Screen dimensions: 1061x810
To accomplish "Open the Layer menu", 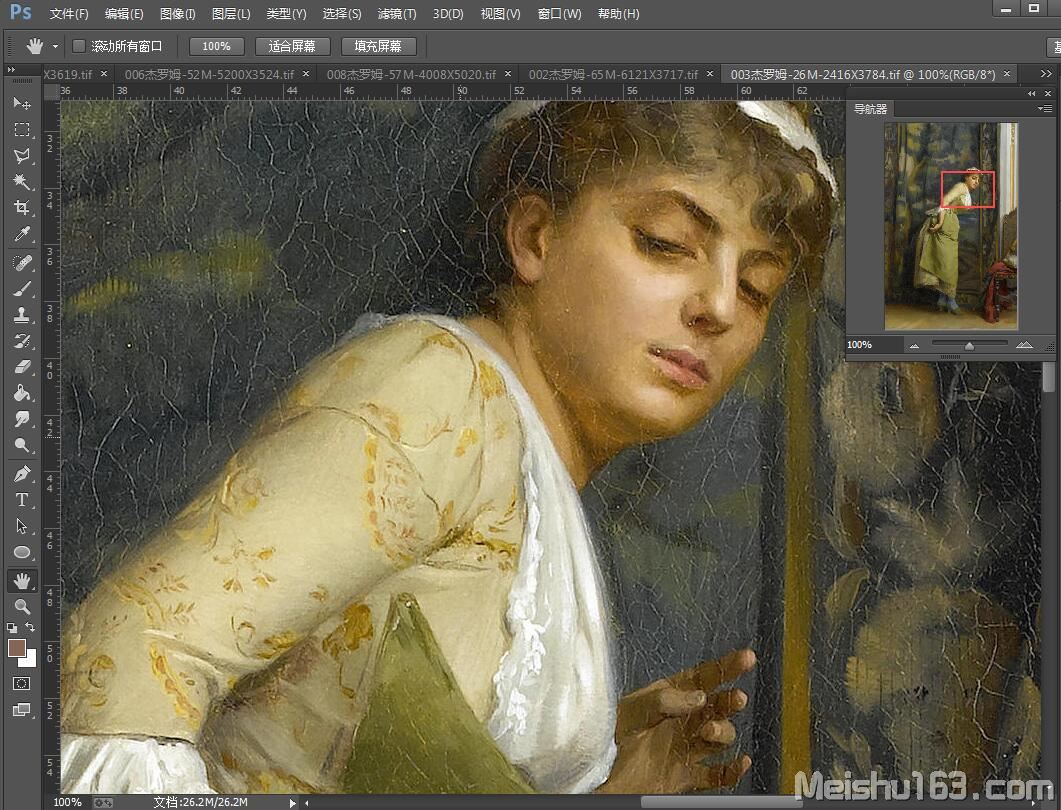I will (231, 14).
